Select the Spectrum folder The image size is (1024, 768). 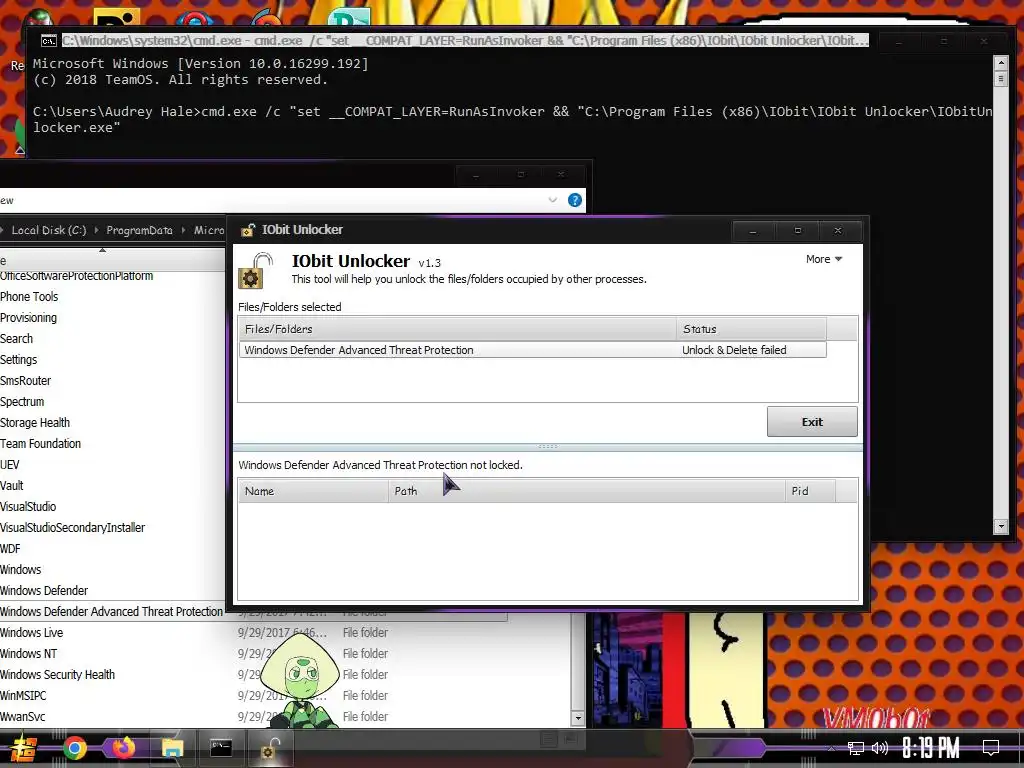[x=22, y=402]
